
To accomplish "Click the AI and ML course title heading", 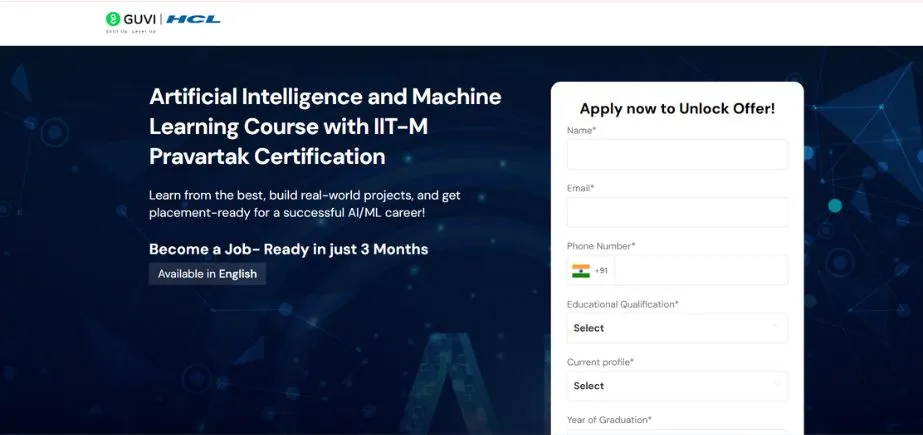I will click(x=325, y=126).
